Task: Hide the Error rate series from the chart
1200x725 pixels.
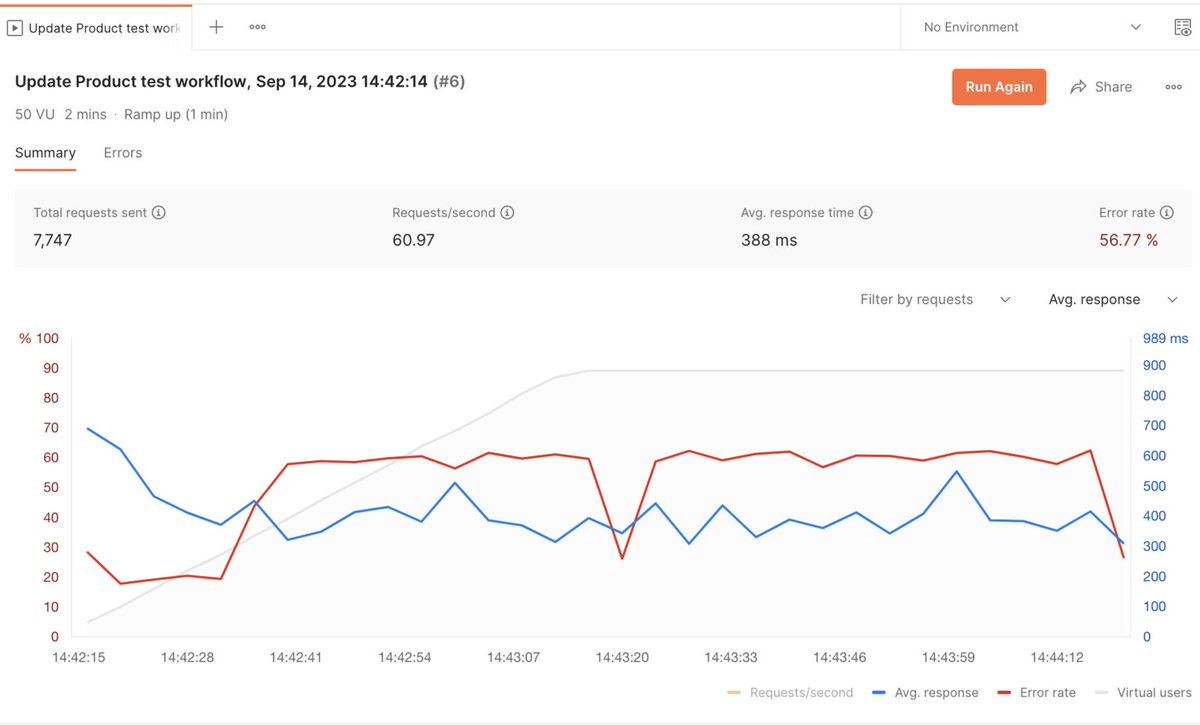Action: pyautogui.click(x=1048, y=692)
